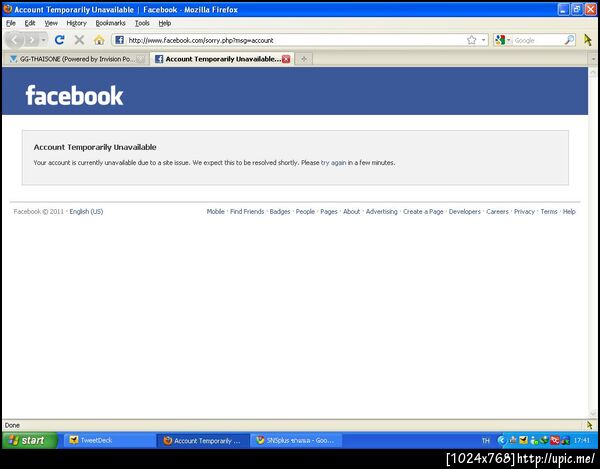
Task: Open the Bookmarks menu
Action: tap(111, 23)
